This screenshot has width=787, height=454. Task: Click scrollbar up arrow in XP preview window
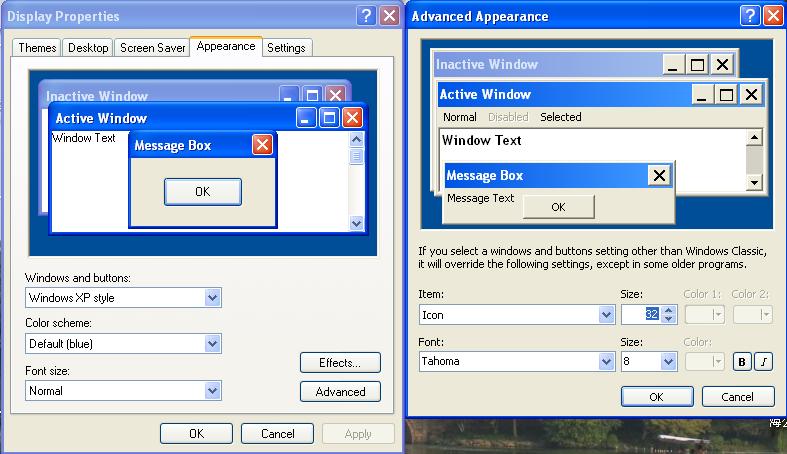coord(356,139)
